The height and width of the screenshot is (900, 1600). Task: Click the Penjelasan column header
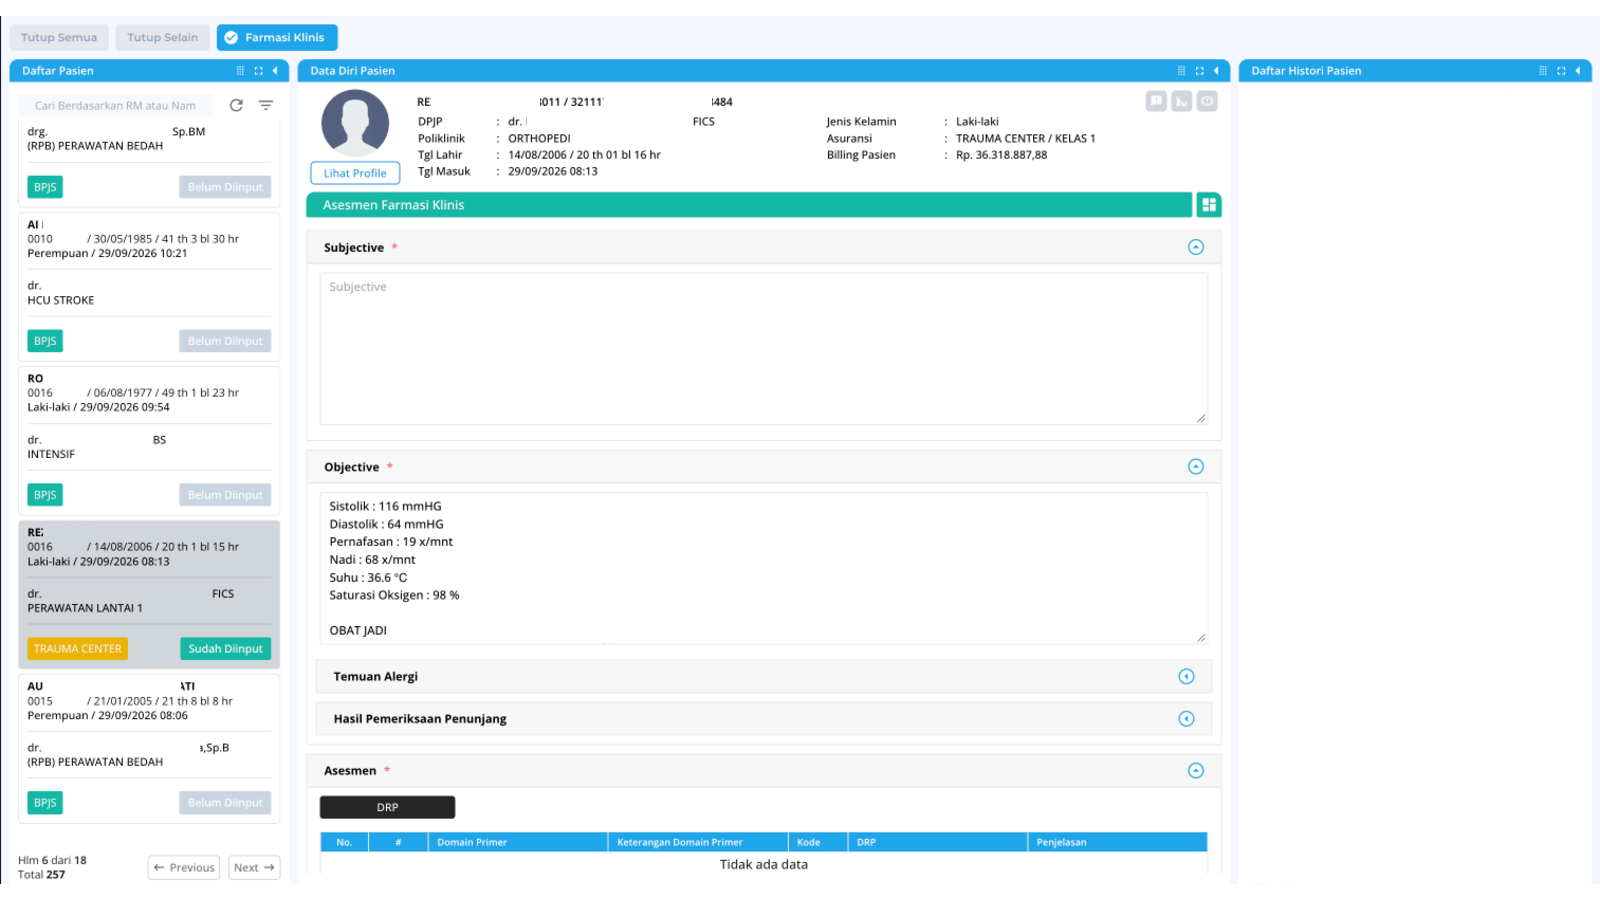click(x=1117, y=842)
